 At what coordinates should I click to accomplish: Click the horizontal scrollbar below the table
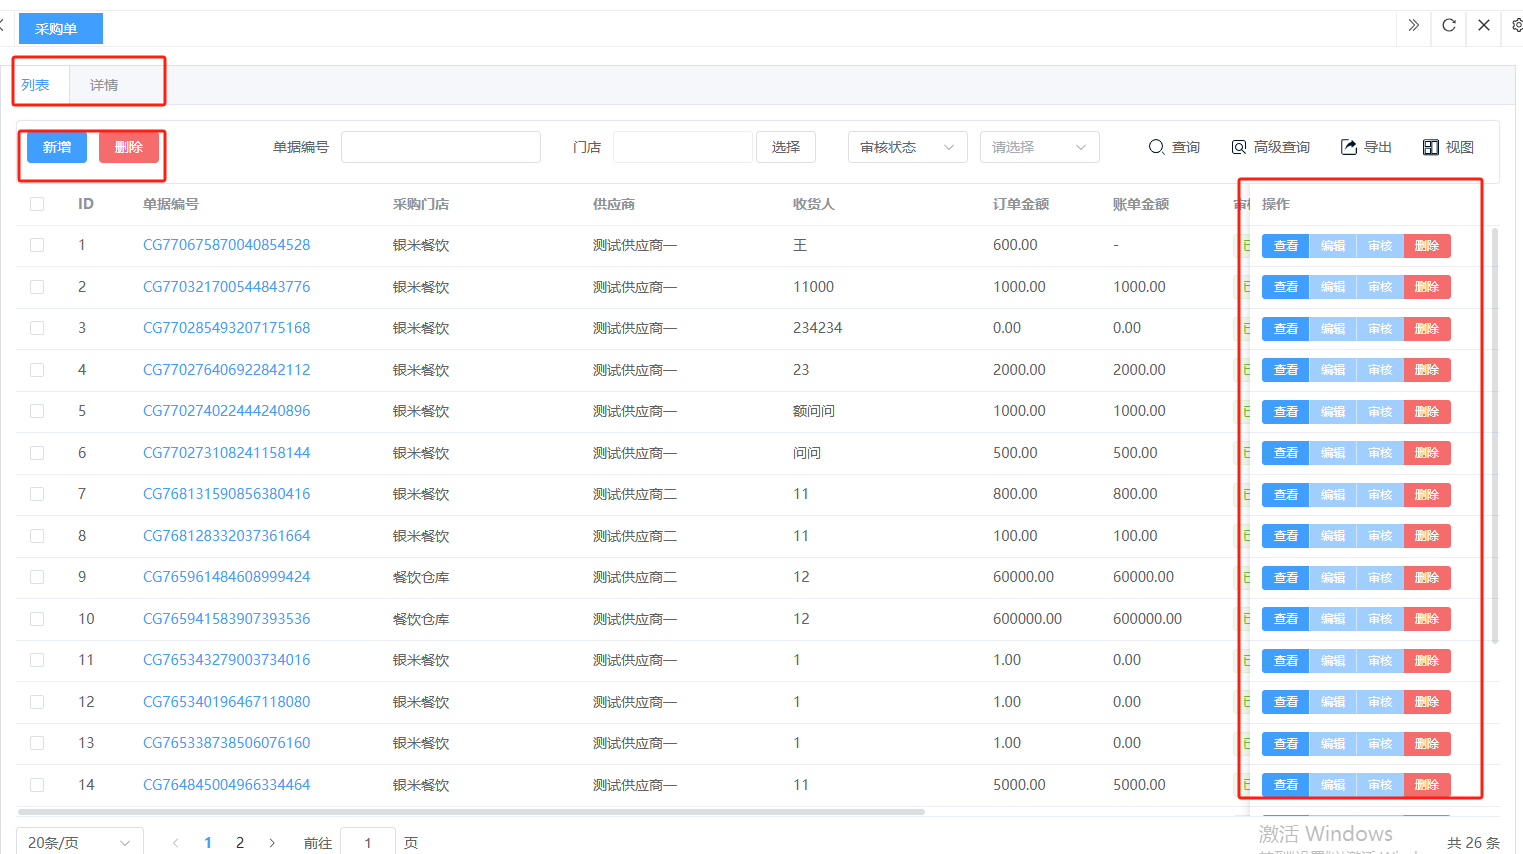tap(470, 812)
